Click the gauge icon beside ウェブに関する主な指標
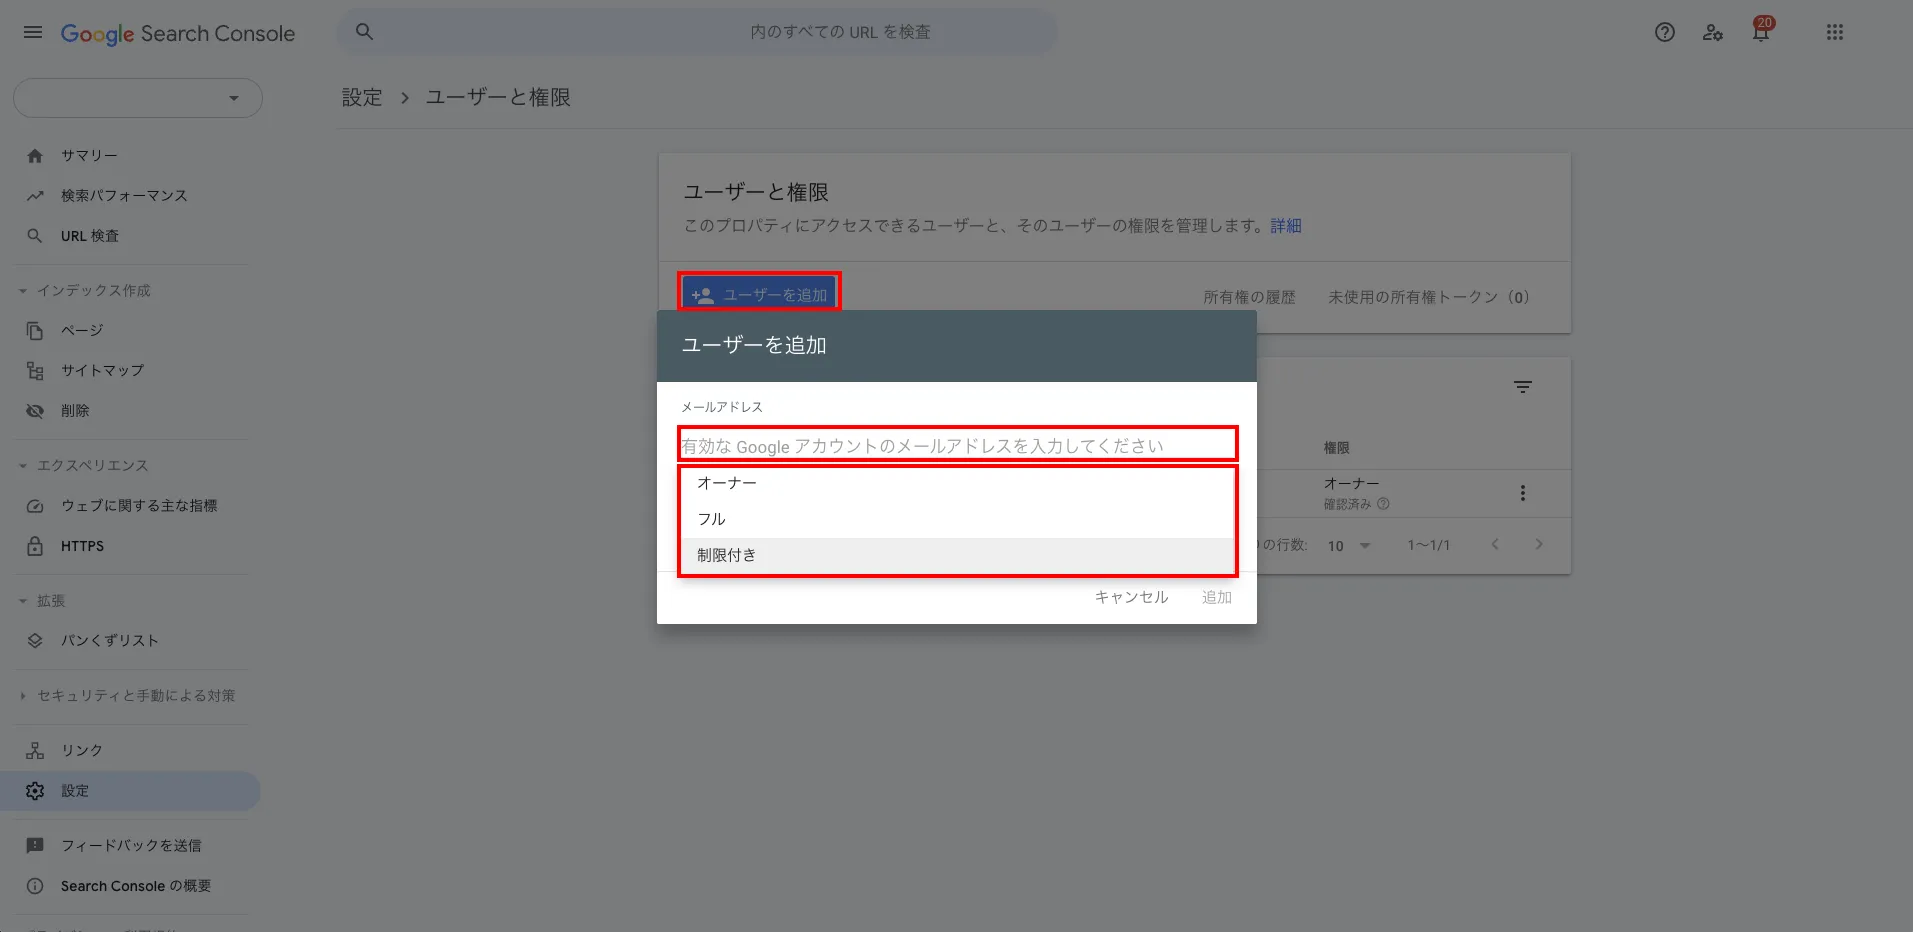 [x=35, y=506]
